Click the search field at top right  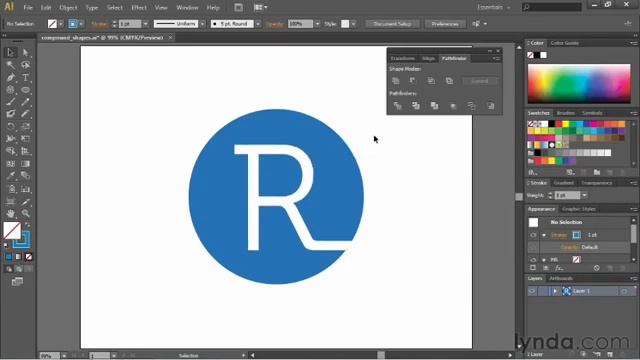(551, 7)
